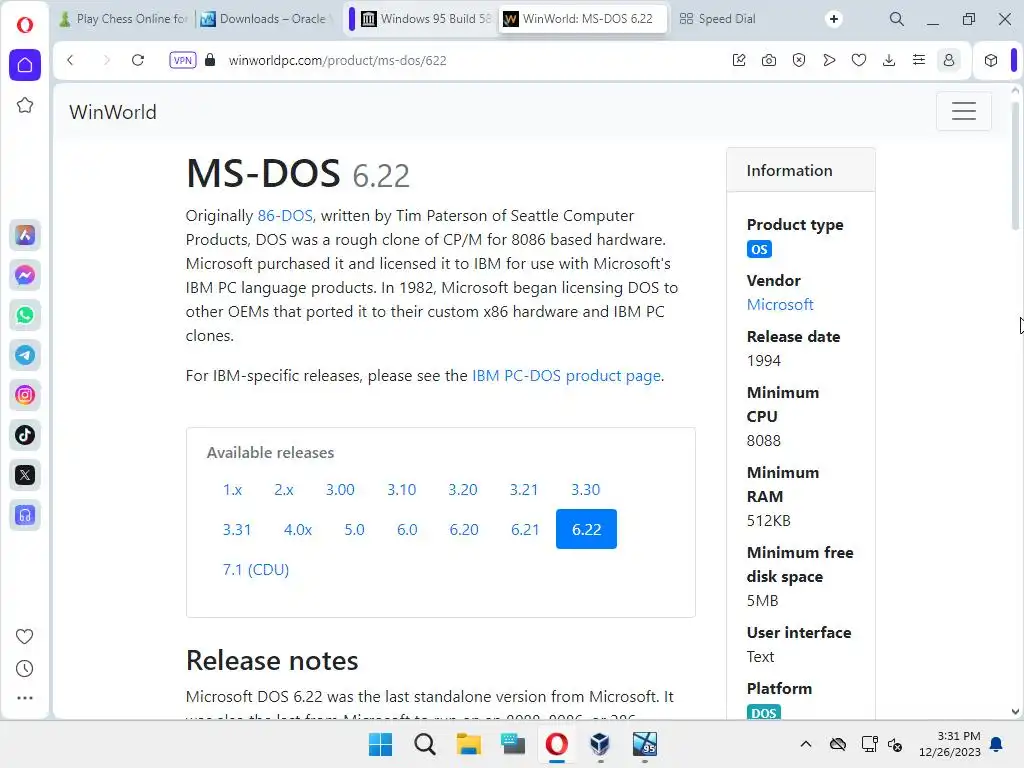Open VirtualBox from the taskbar

coord(600,744)
